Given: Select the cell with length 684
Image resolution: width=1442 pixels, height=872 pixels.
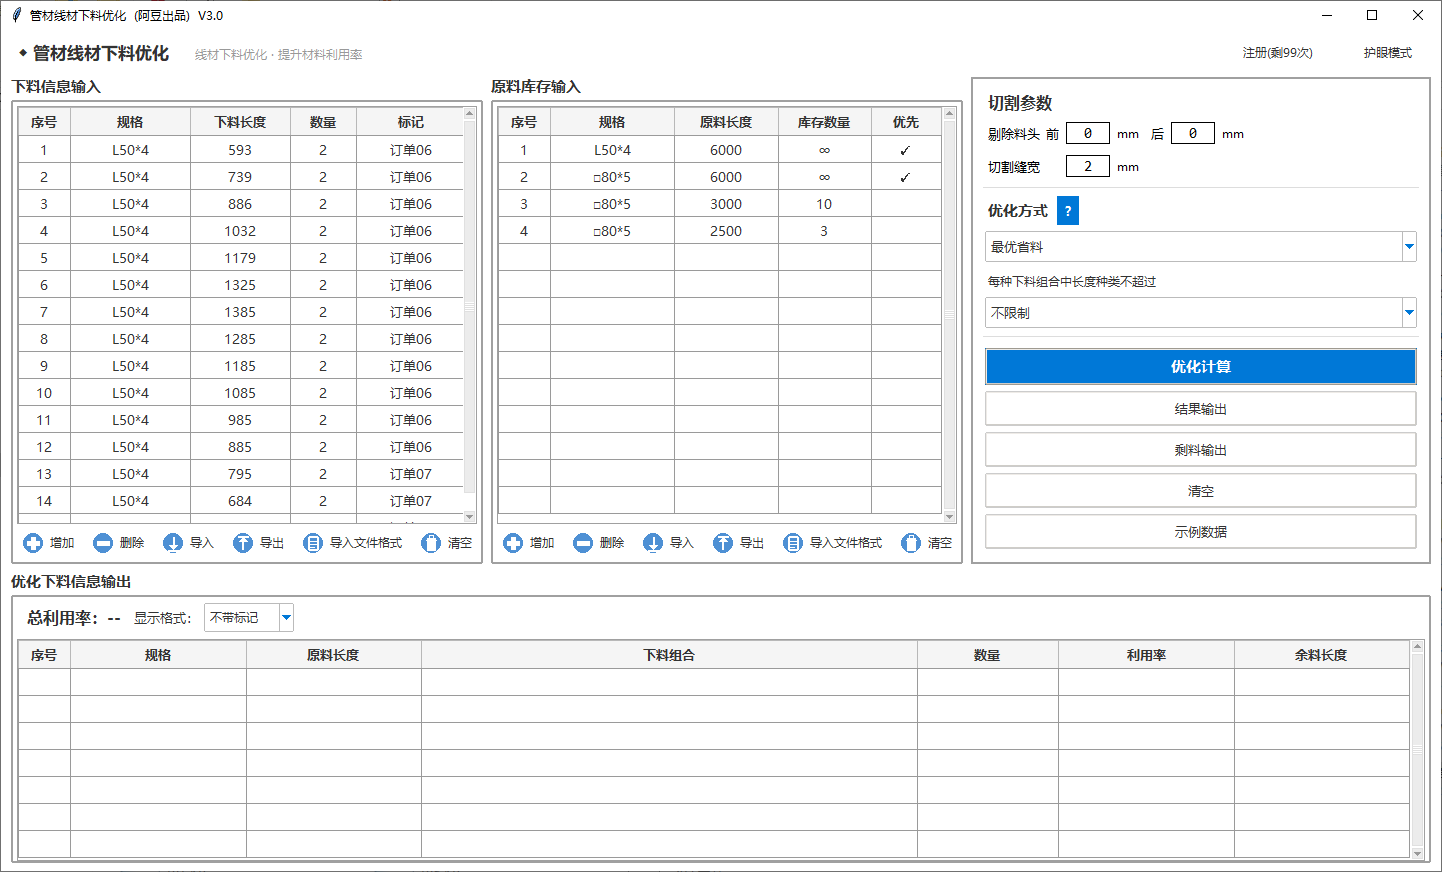Looking at the screenshot, I should tap(240, 501).
